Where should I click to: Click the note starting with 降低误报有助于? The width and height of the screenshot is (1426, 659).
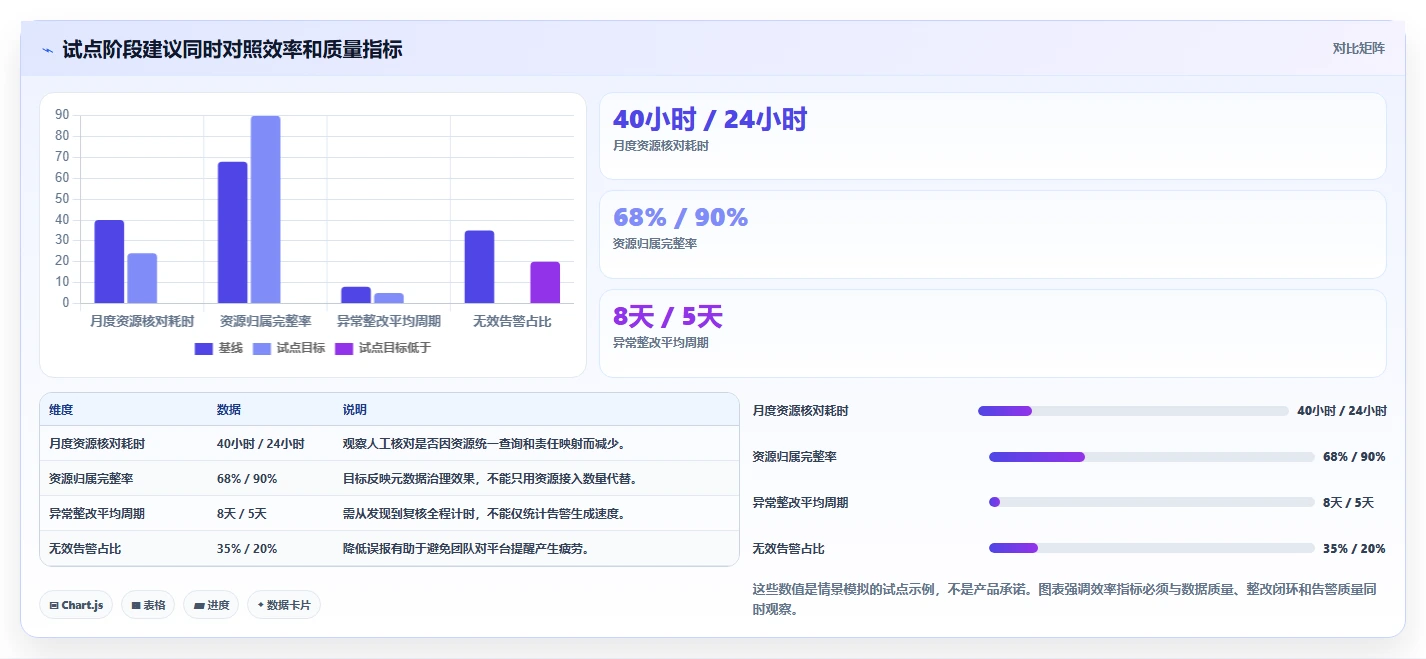point(467,548)
